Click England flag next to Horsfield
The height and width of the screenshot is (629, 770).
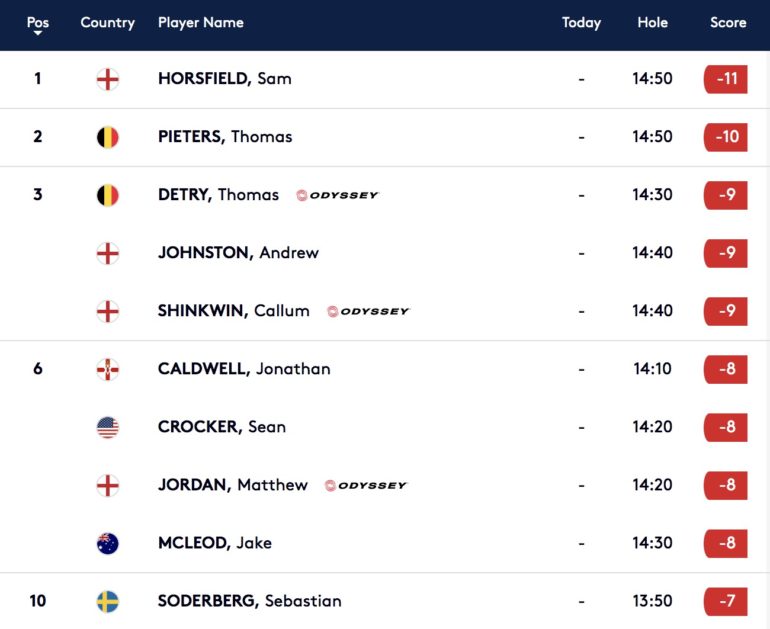[107, 79]
